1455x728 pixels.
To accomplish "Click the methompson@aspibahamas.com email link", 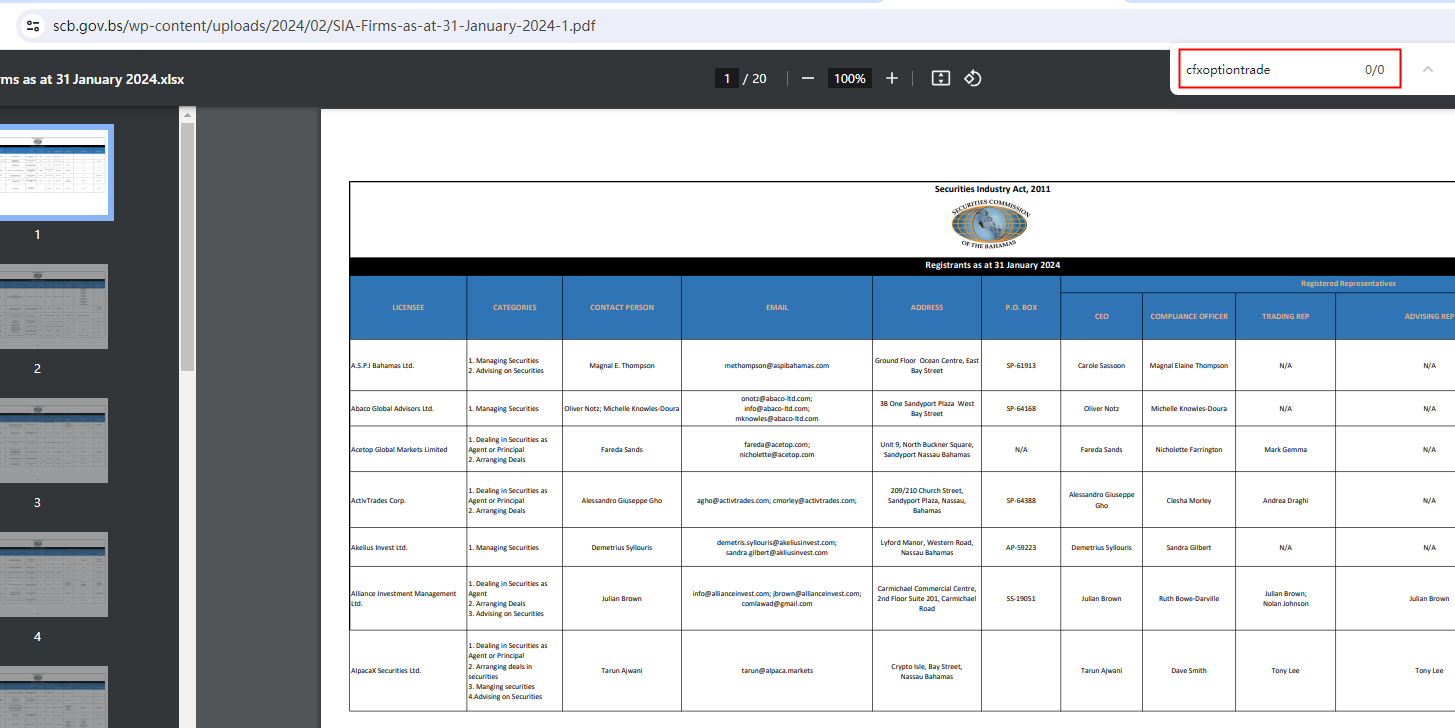I will tap(776, 366).
